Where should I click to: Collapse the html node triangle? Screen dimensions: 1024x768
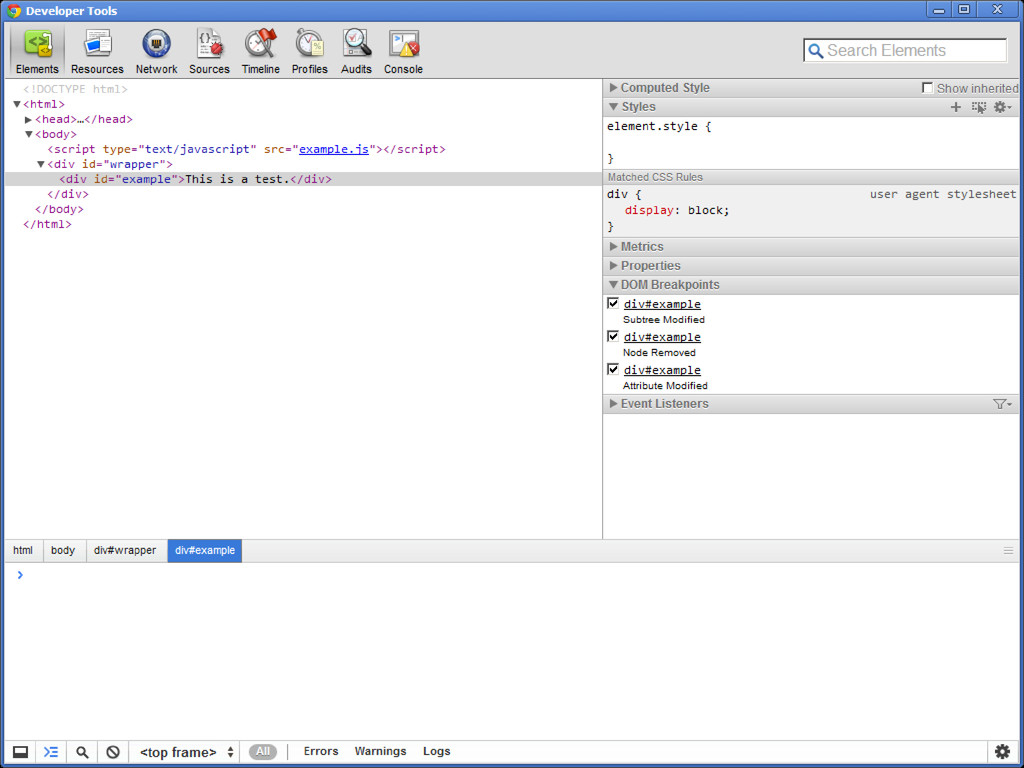[17, 104]
